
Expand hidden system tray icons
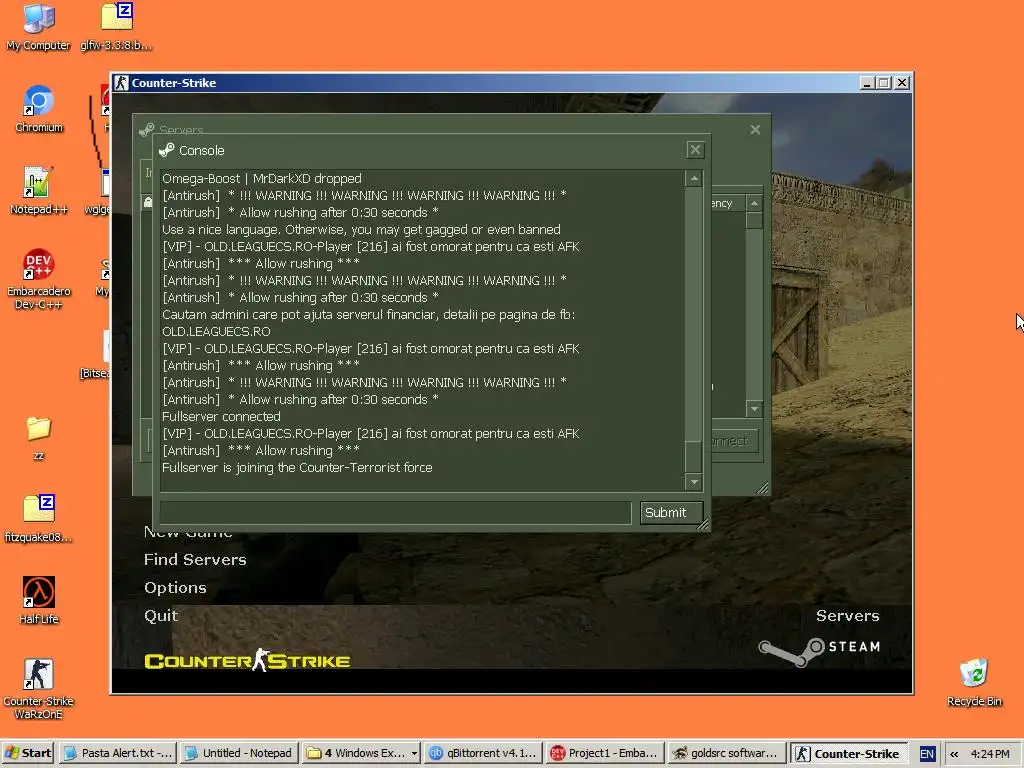click(x=954, y=754)
